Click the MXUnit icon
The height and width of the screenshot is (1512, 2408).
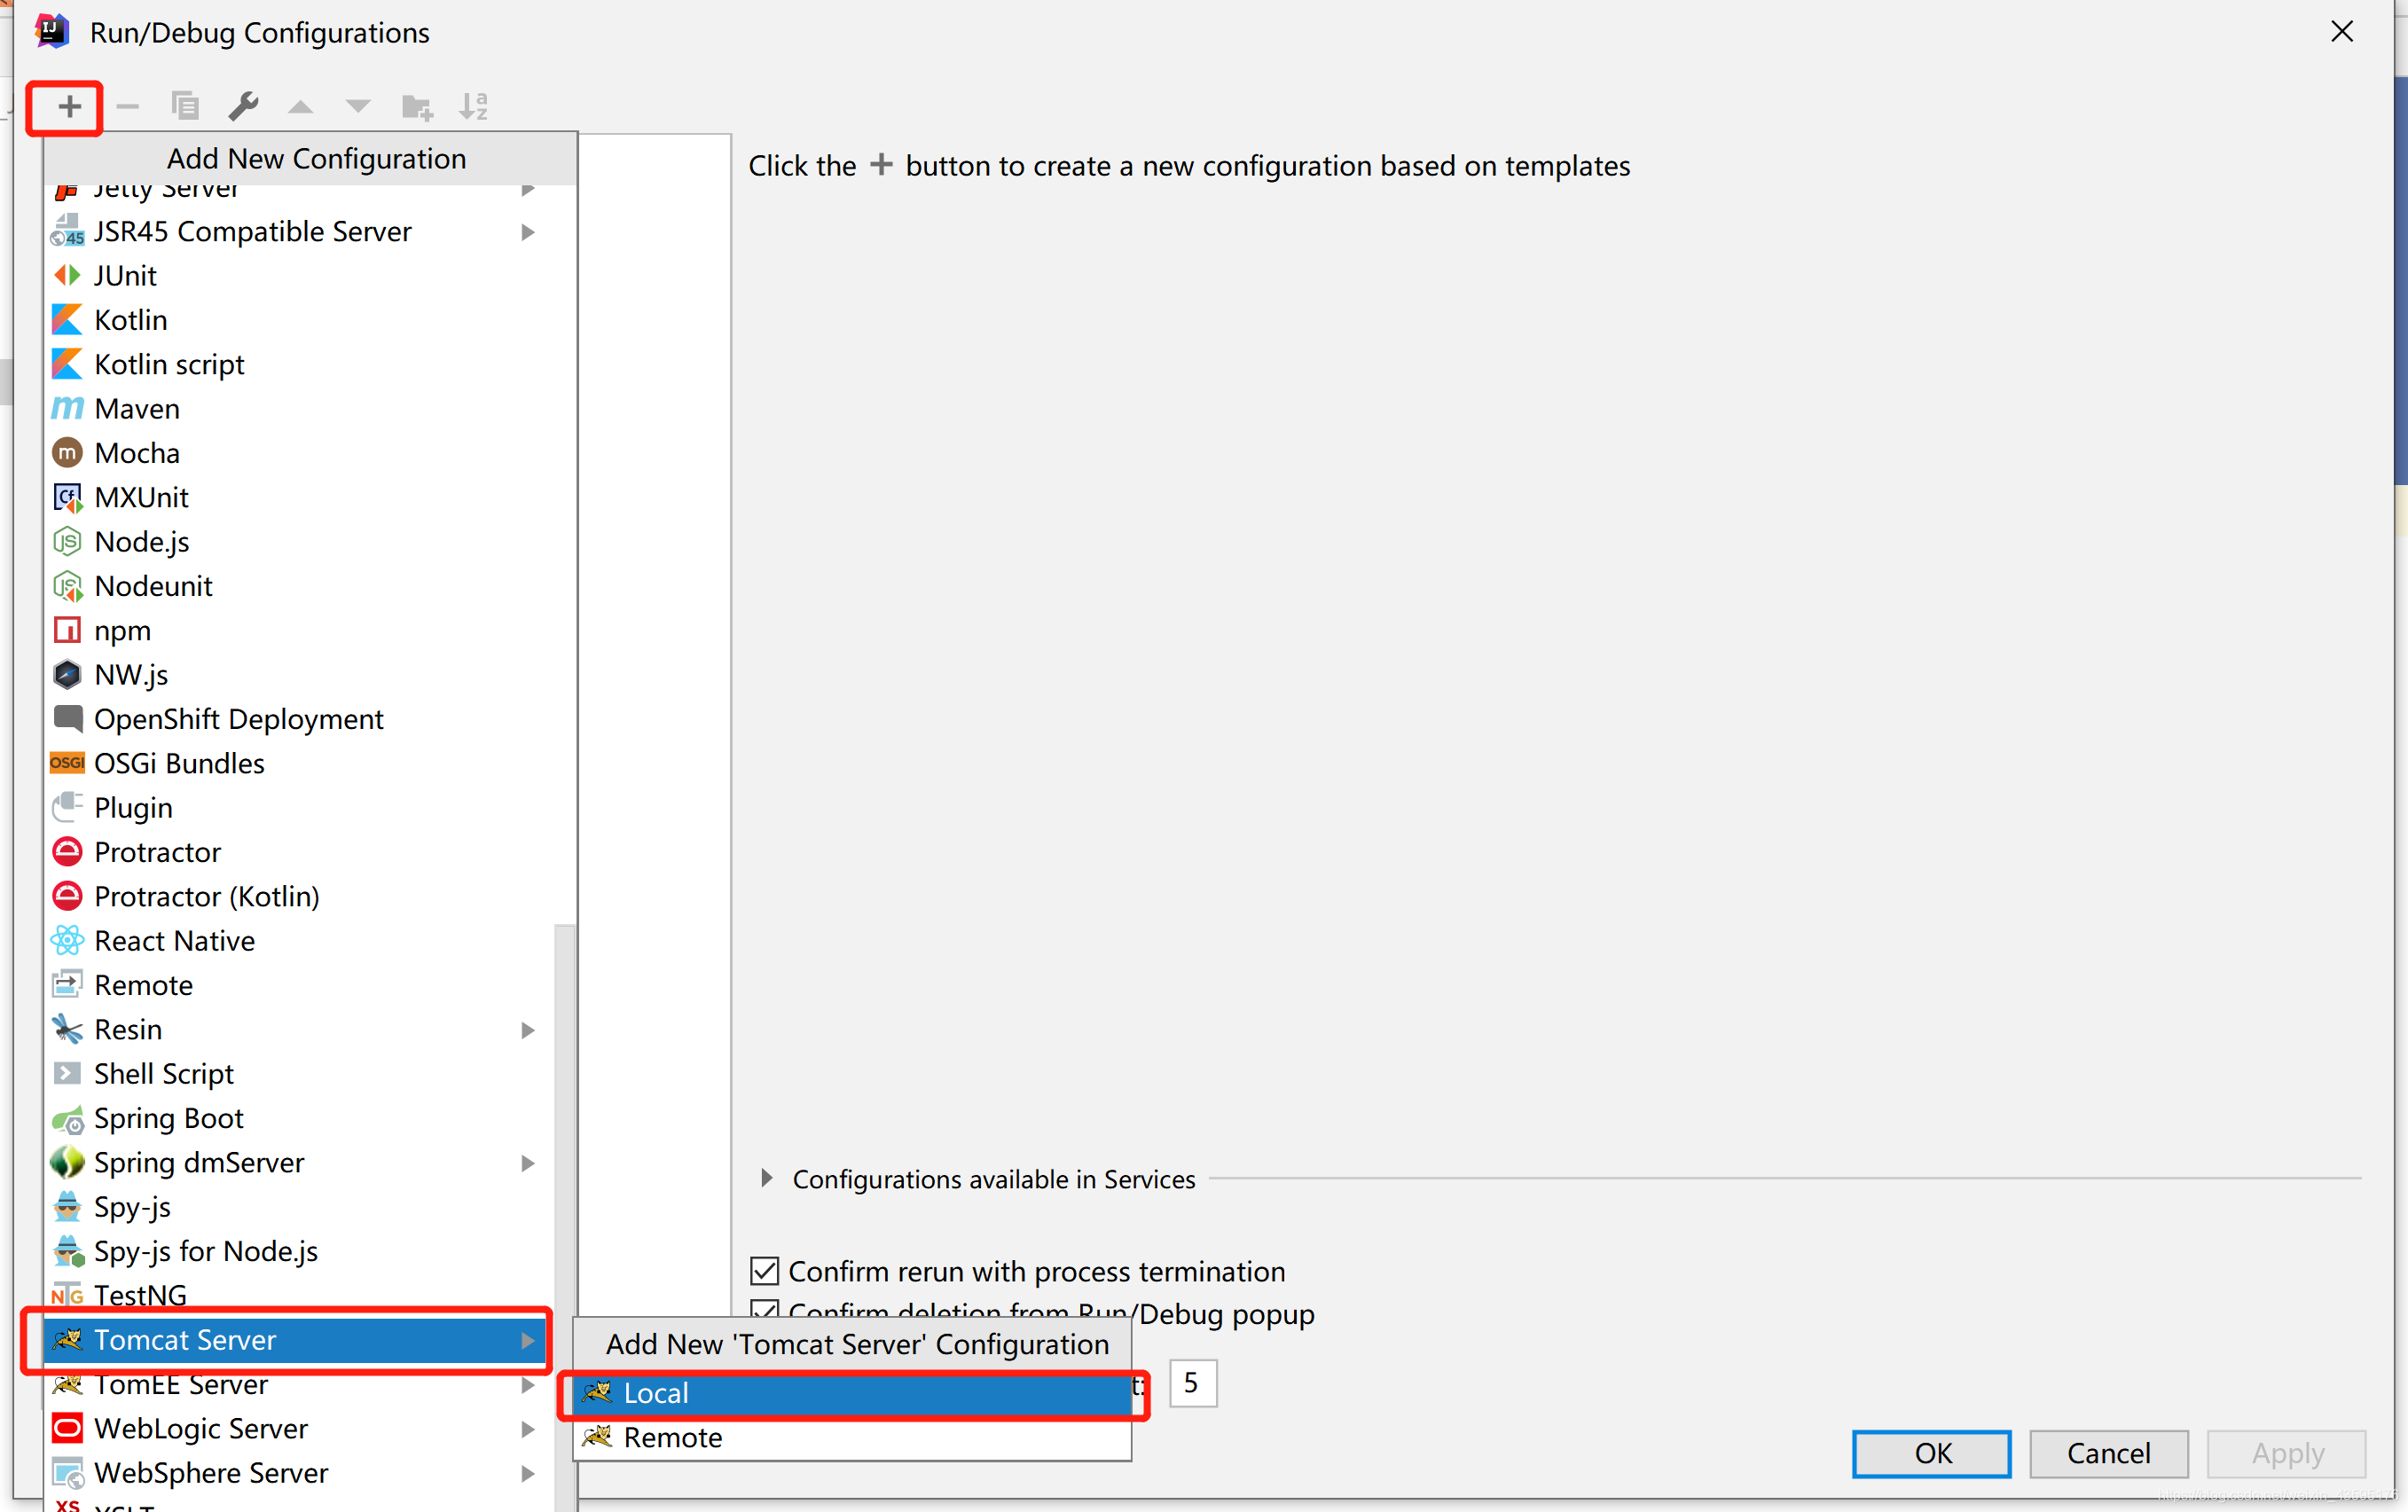(x=67, y=497)
